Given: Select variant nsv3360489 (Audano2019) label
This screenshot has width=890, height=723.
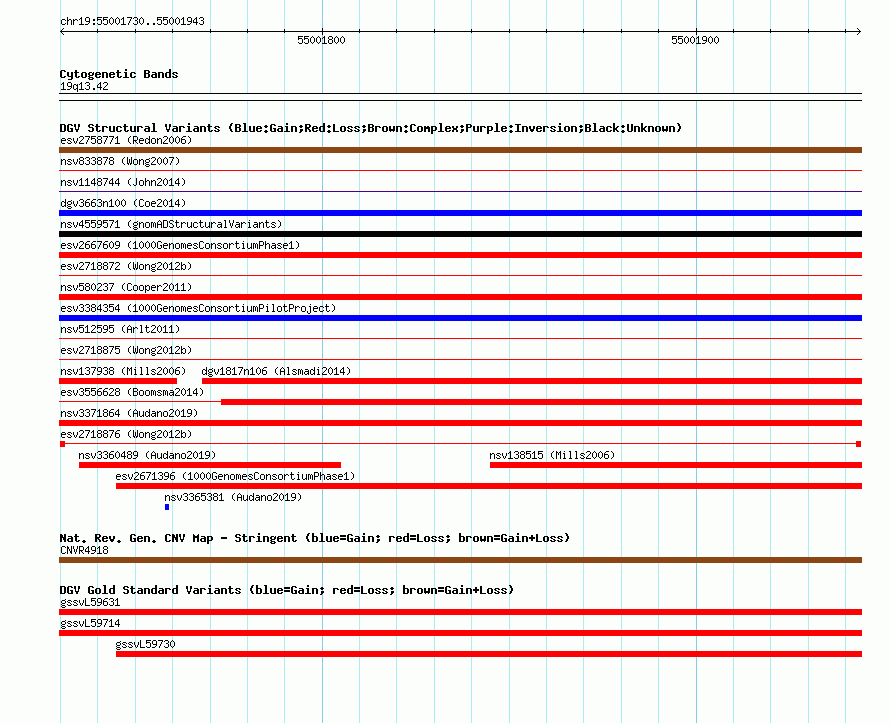Looking at the screenshot, I should pos(147,455).
